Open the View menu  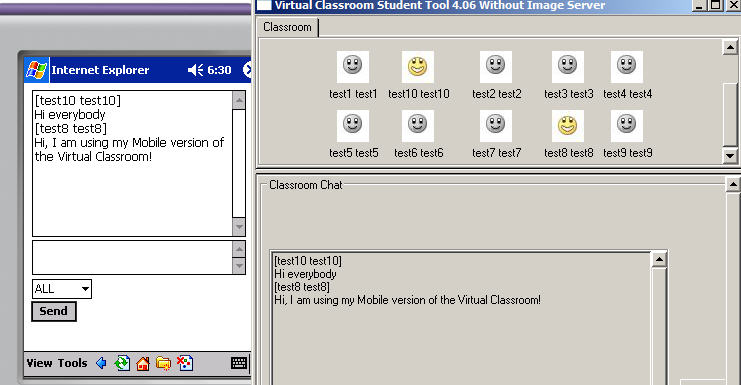click(x=39, y=363)
